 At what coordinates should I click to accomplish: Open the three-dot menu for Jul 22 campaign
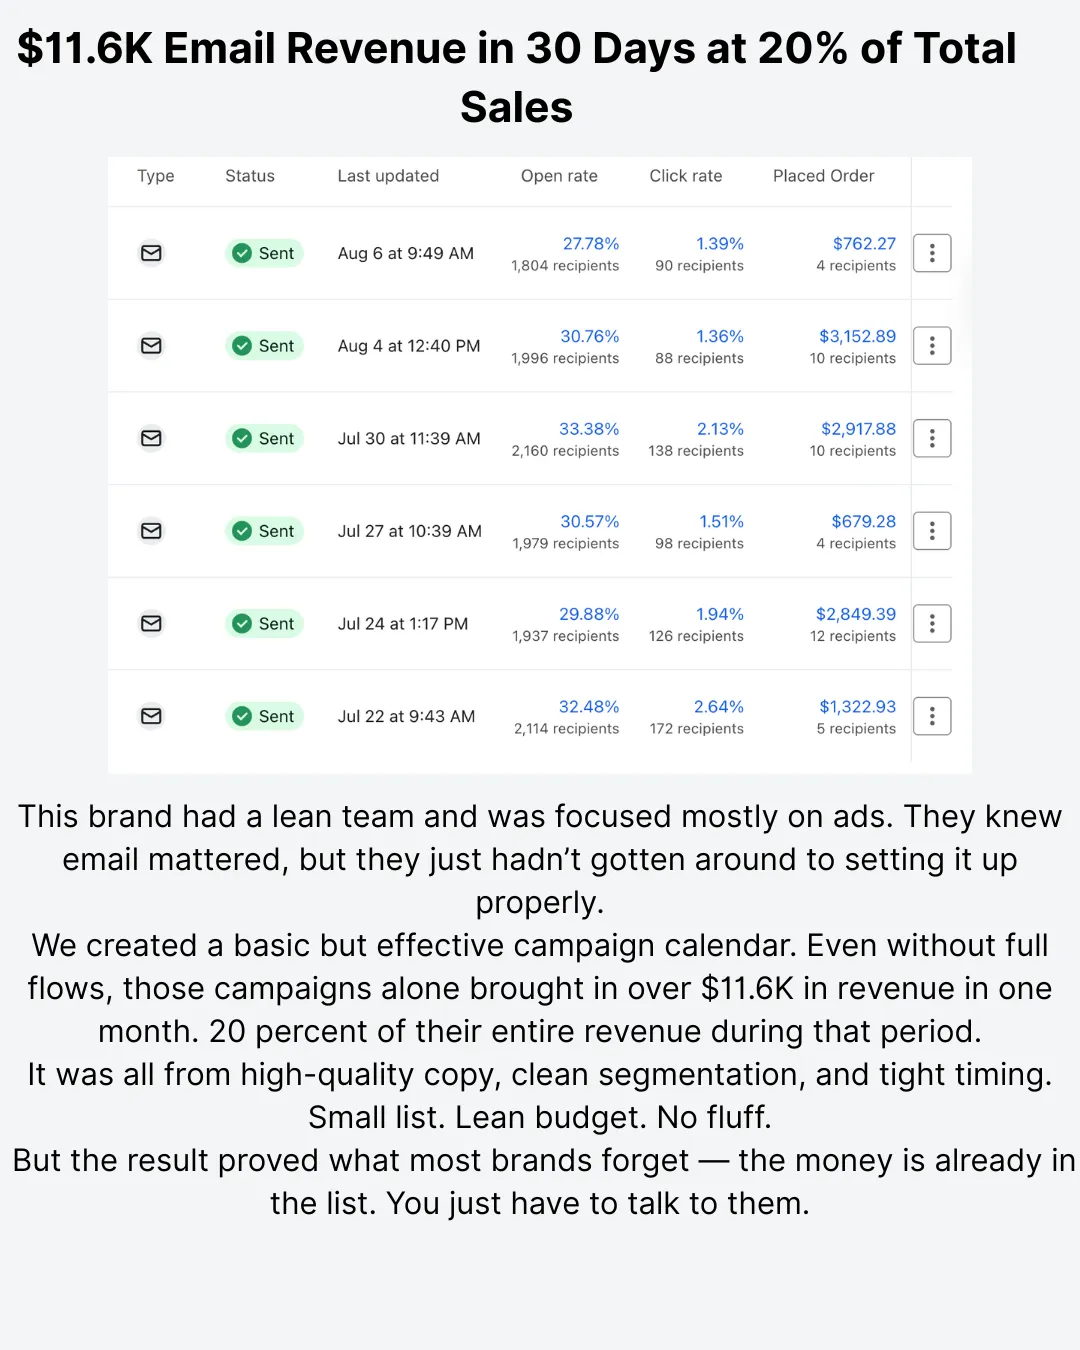(932, 716)
